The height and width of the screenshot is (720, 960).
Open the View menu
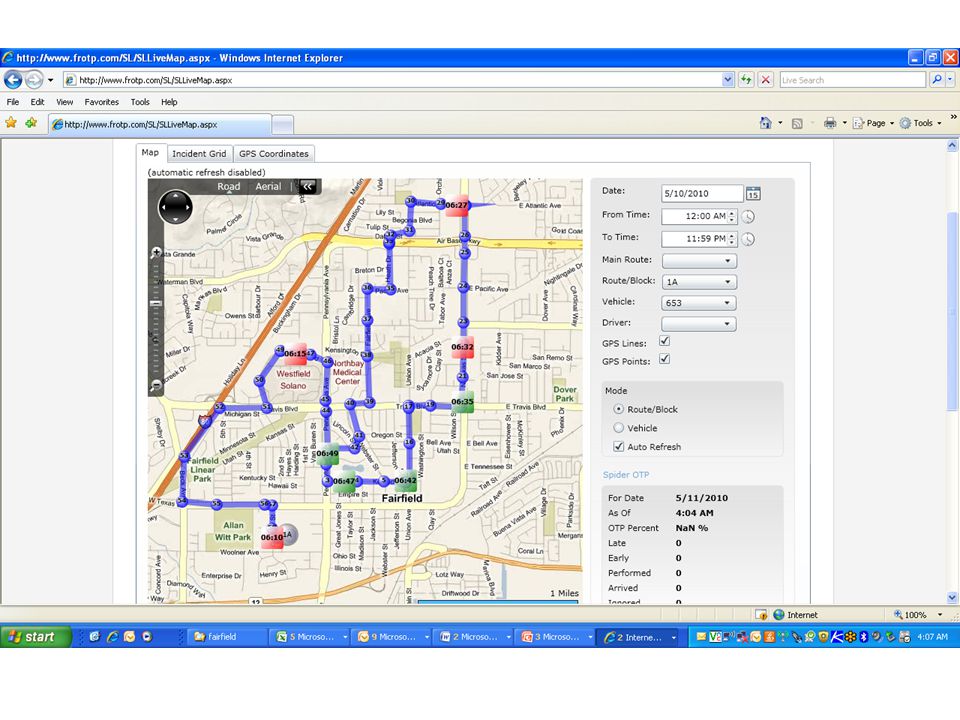coord(64,102)
